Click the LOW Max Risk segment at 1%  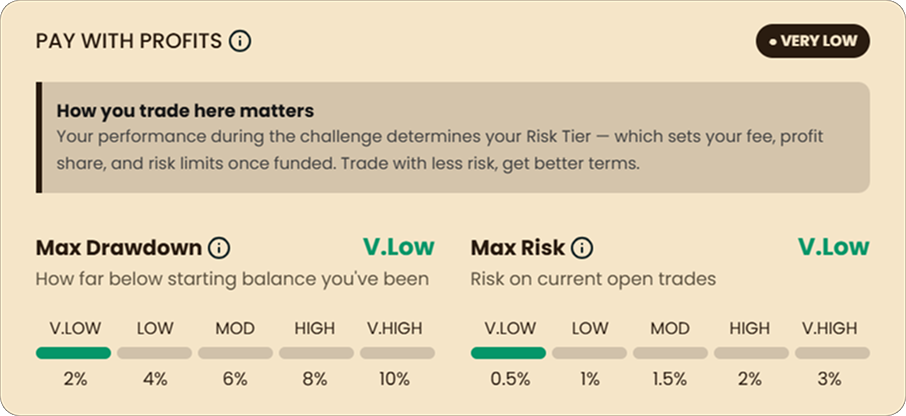coord(589,353)
